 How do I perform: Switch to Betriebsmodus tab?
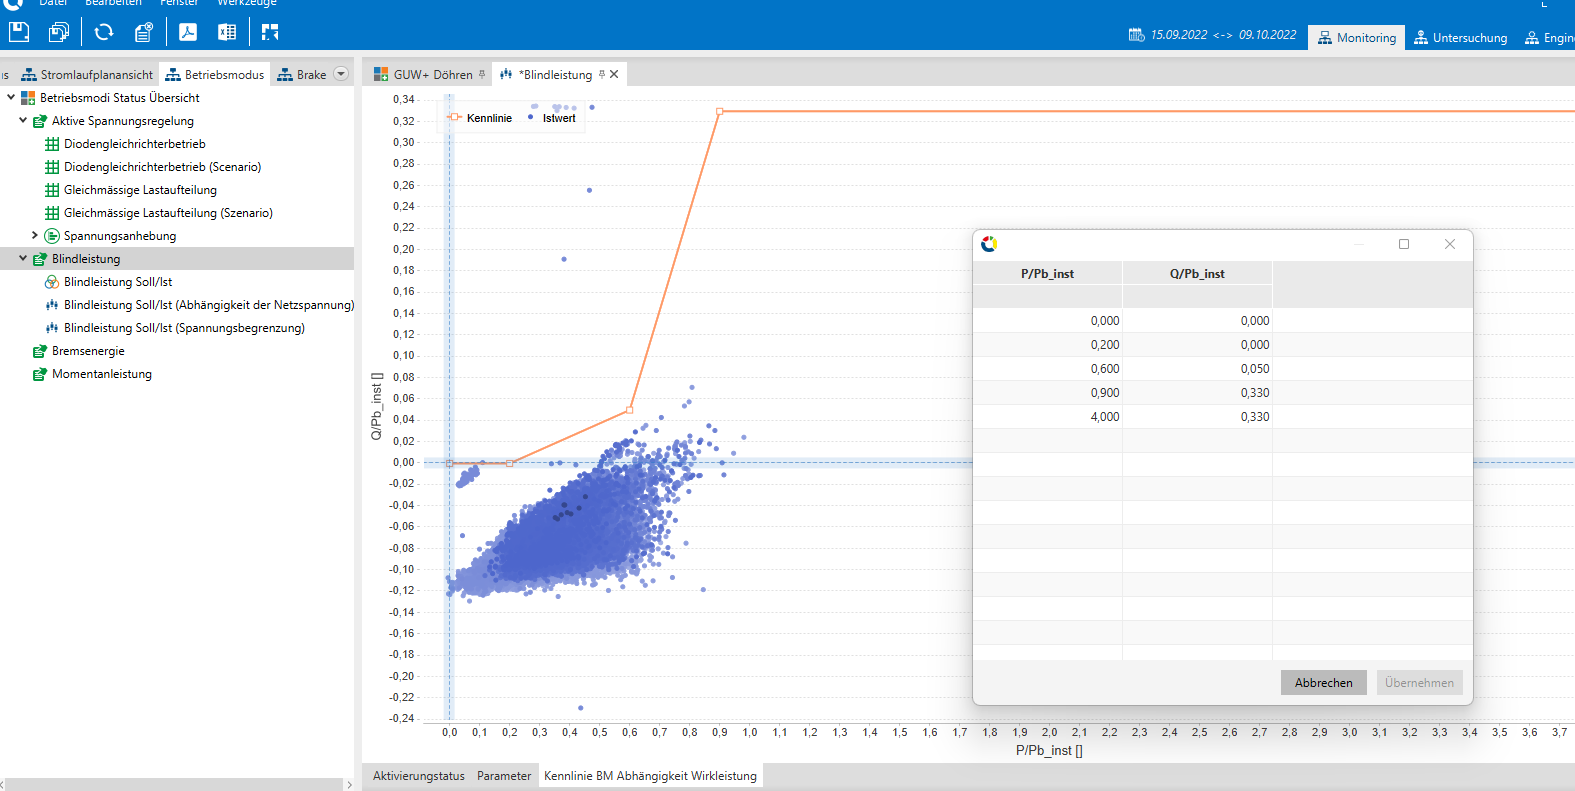[215, 75]
